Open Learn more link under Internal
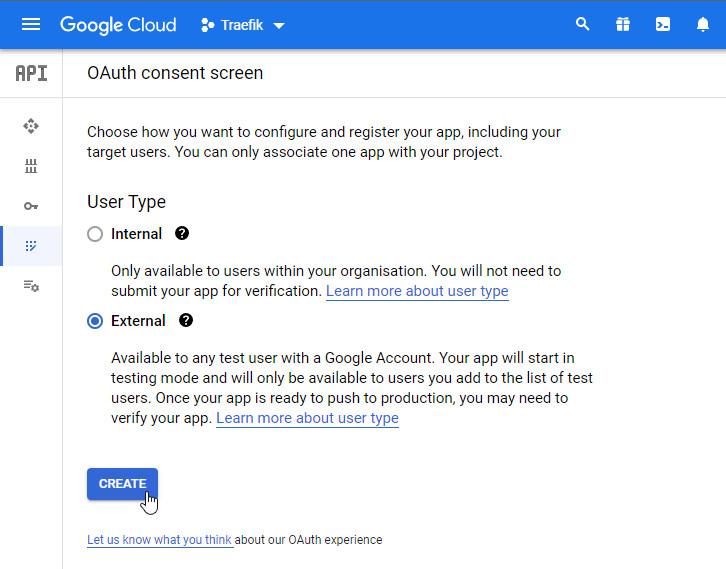 tap(417, 291)
